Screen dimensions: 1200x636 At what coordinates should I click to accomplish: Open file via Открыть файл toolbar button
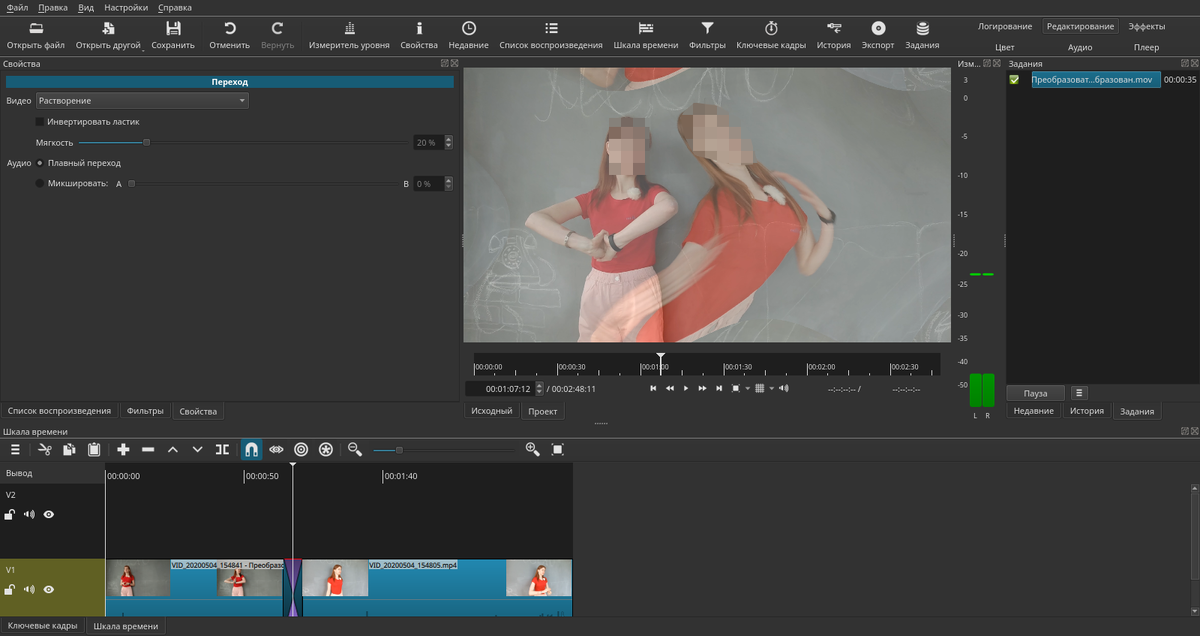(x=36, y=35)
